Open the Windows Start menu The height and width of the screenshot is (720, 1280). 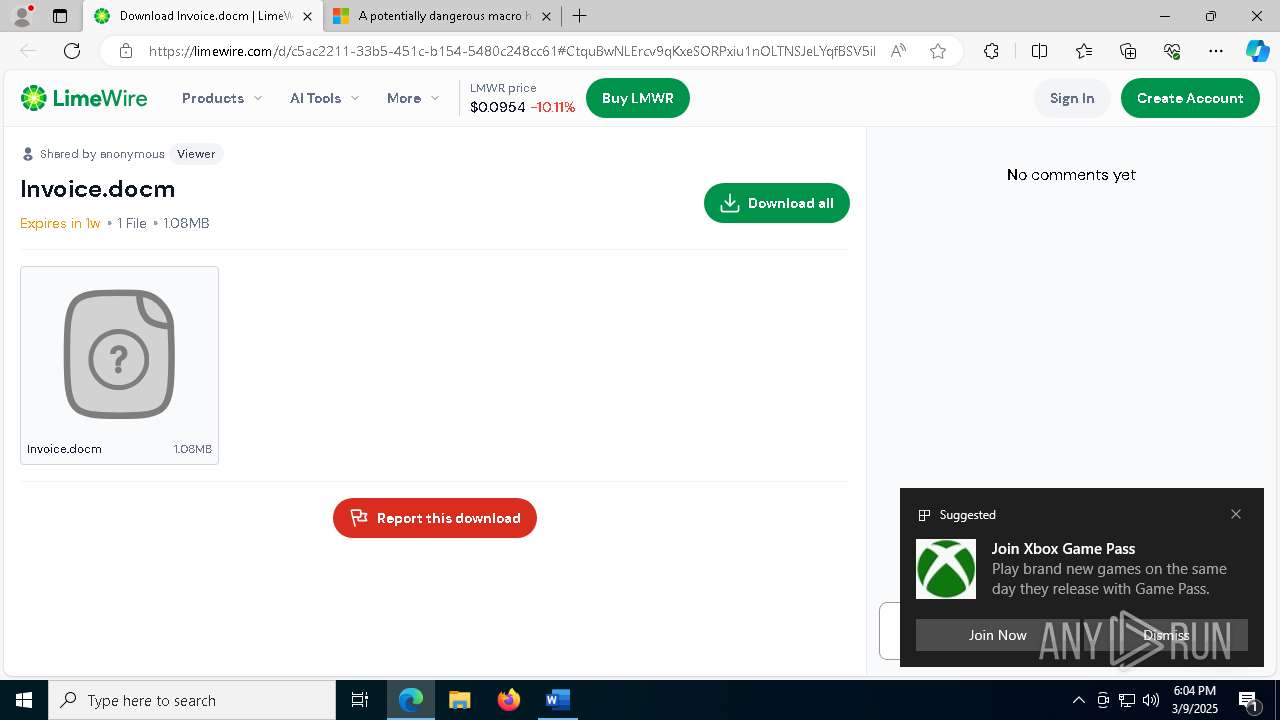tap(24, 700)
